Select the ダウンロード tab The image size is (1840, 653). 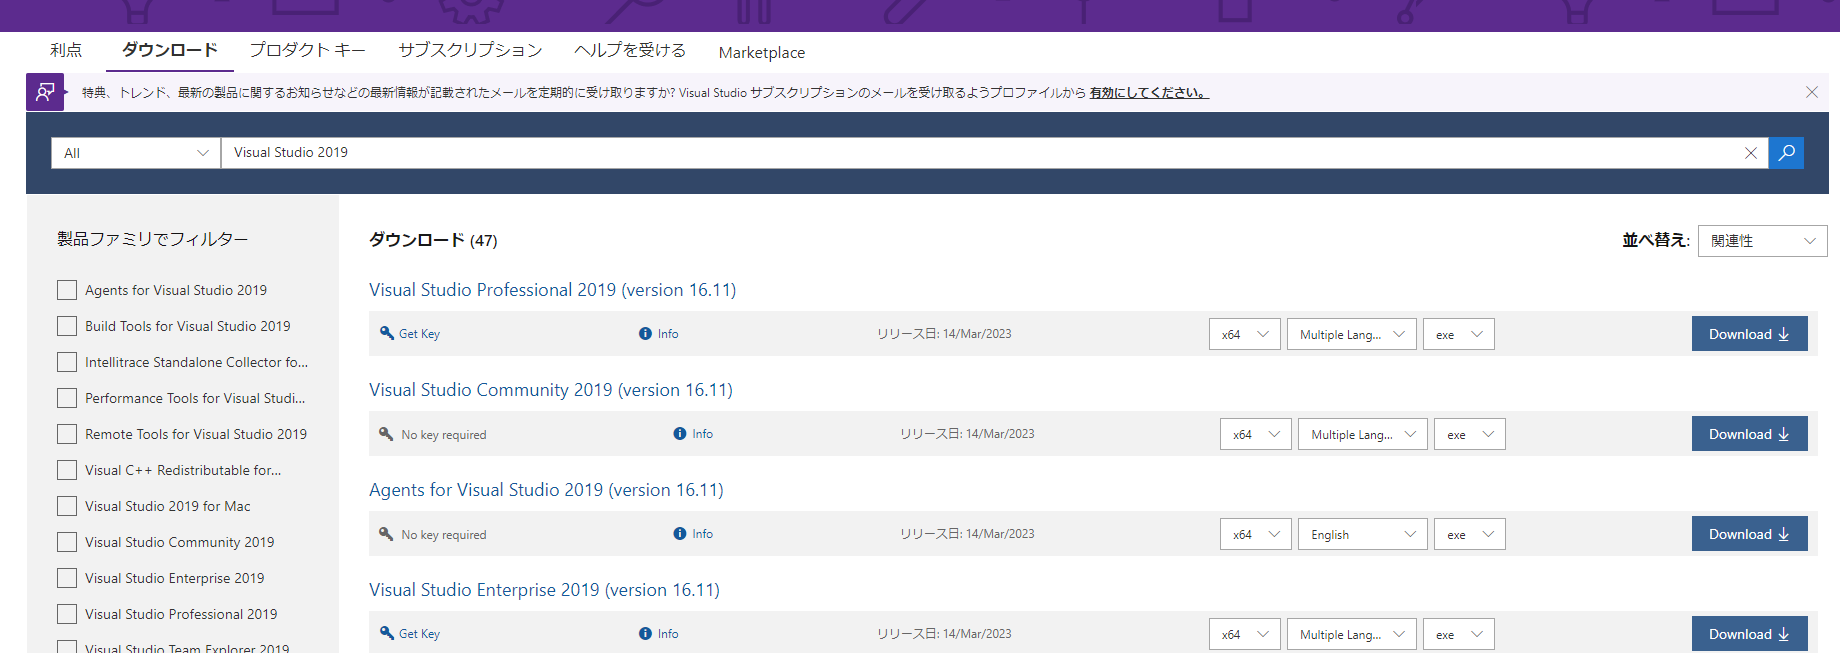170,50
